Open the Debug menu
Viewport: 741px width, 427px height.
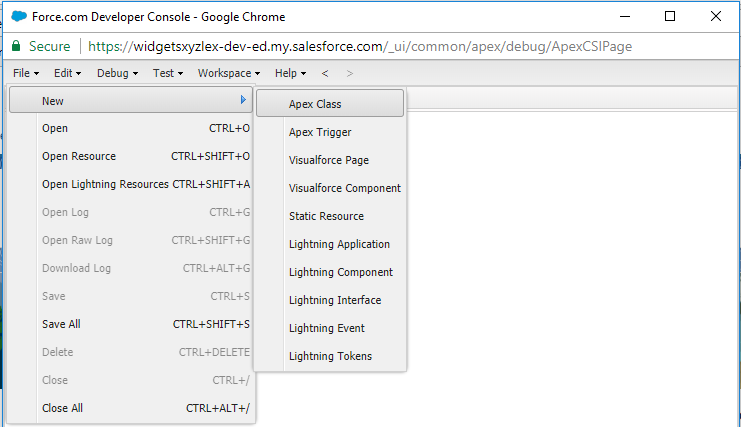click(x=117, y=73)
